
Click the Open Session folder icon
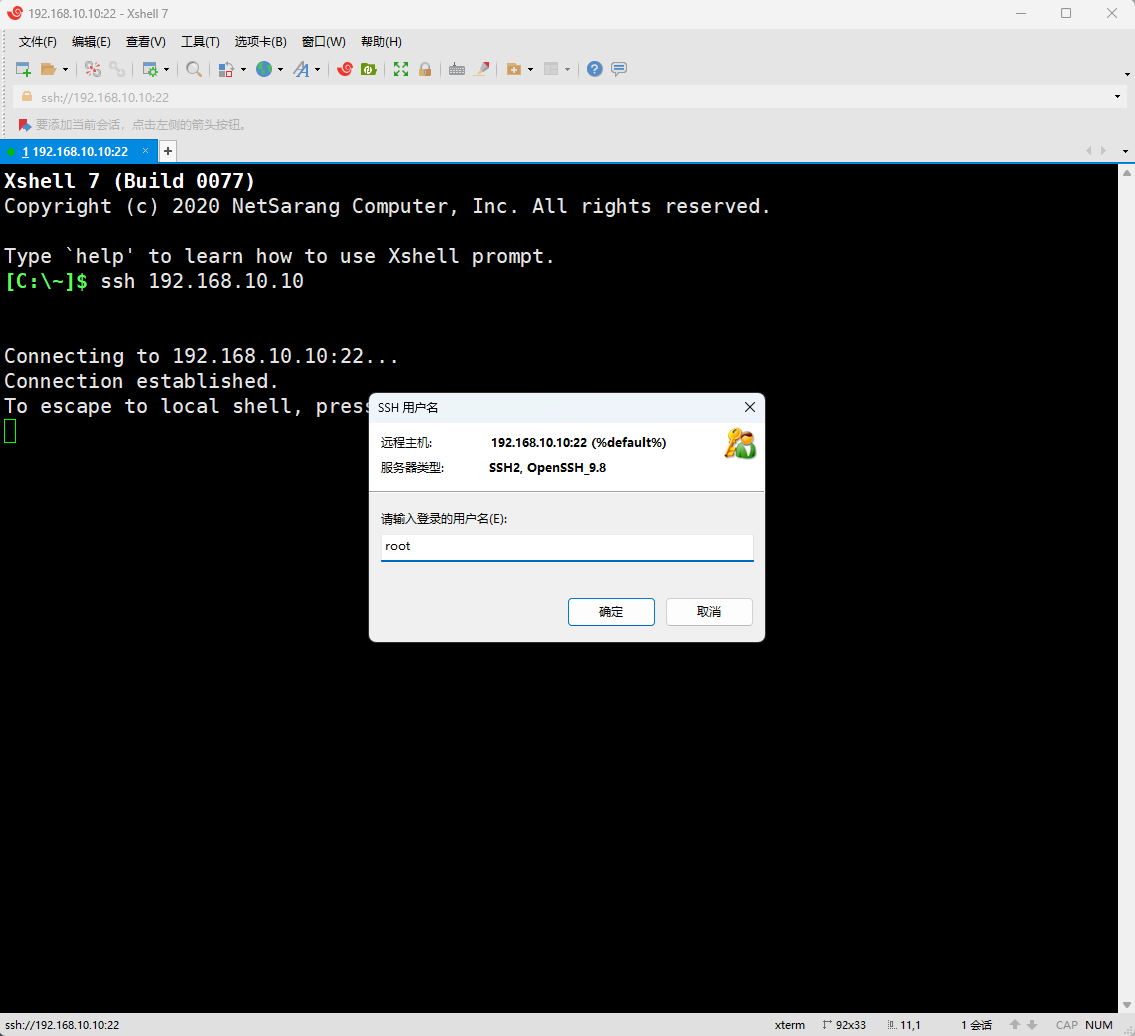[x=48, y=69]
